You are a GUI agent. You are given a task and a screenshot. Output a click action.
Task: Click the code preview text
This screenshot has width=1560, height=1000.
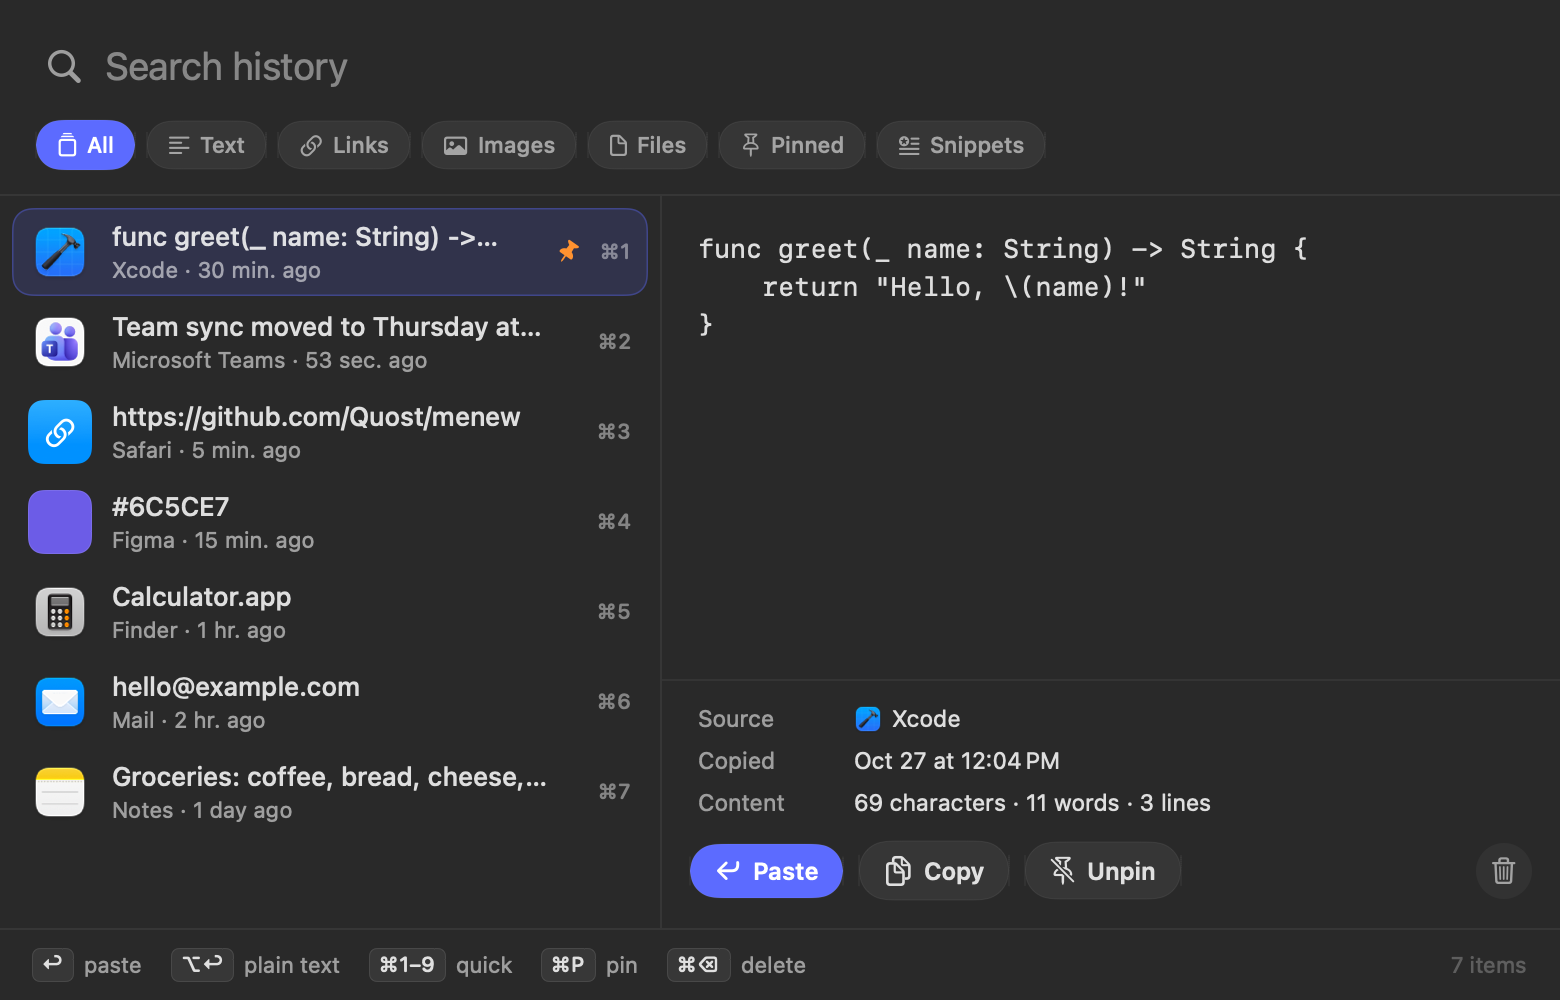pyautogui.click(x=1002, y=287)
